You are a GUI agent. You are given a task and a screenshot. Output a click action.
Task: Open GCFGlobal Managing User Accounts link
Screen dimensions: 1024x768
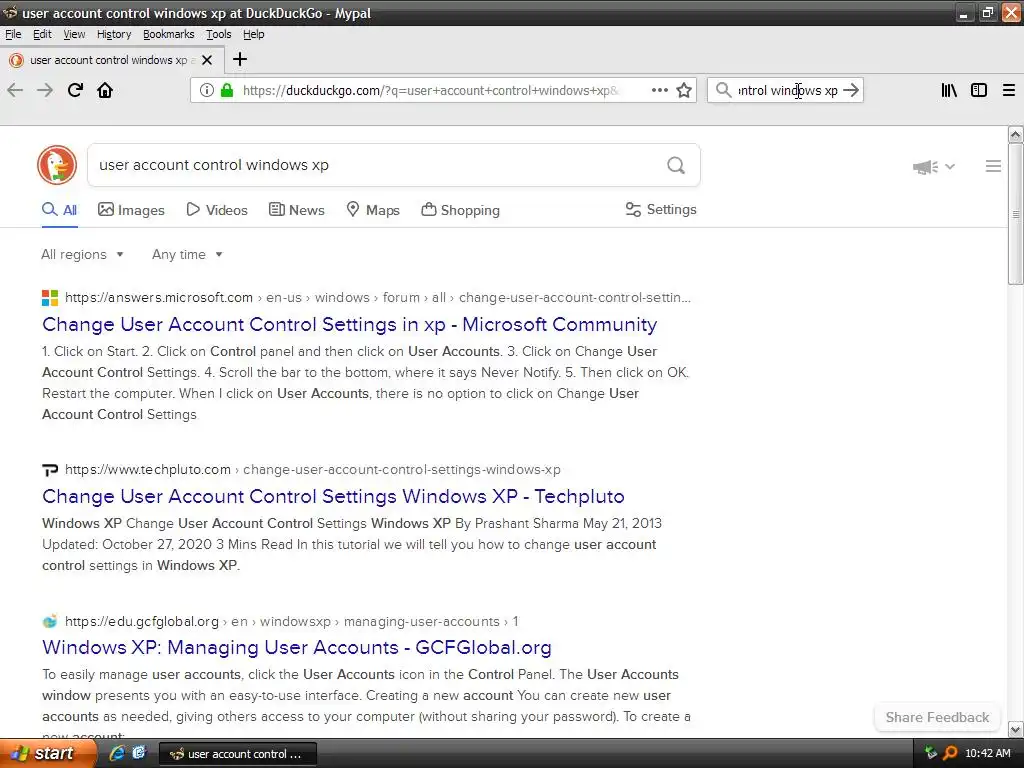(296, 647)
